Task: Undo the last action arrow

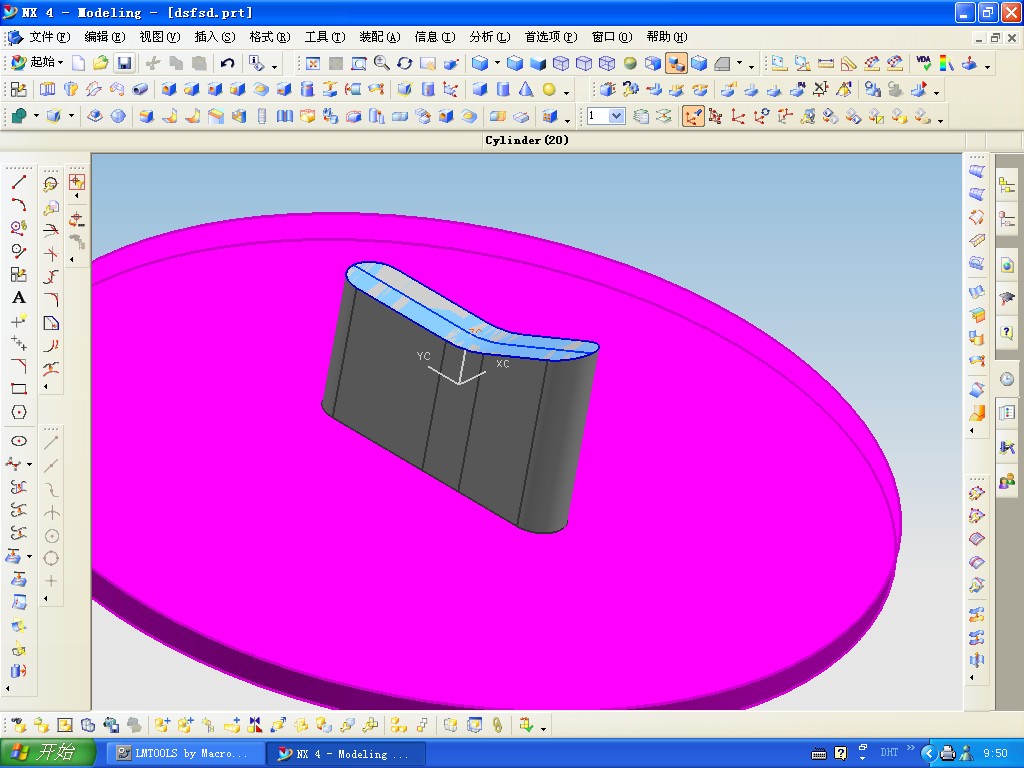Action: tap(227, 63)
